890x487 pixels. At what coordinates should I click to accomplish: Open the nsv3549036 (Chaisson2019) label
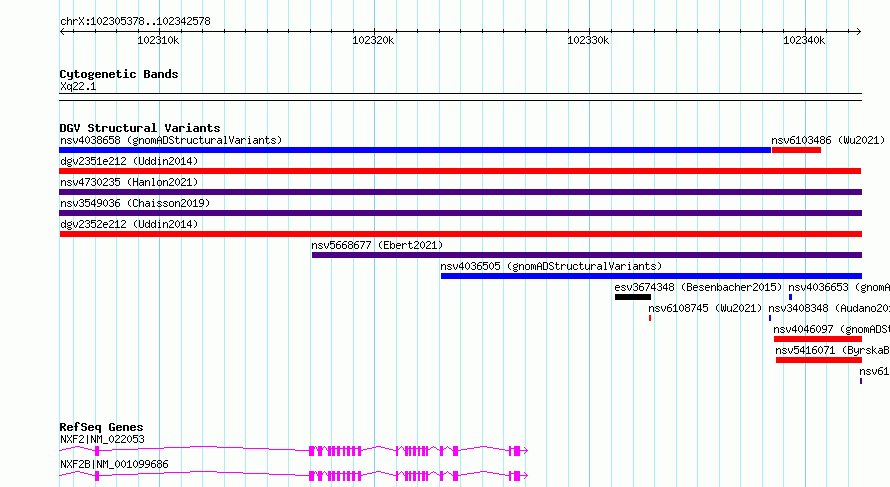[x=135, y=203]
